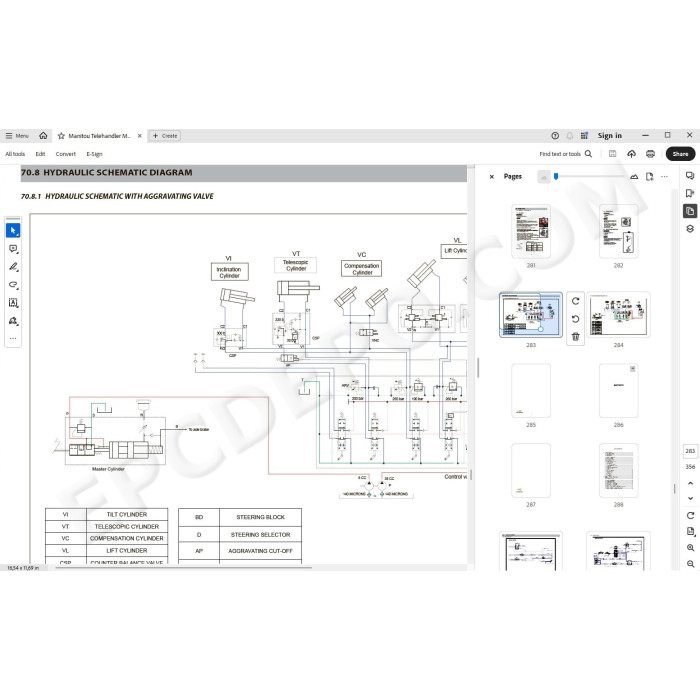Close the Pages panel
The width and height of the screenshot is (700, 700).
pos(492,177)
